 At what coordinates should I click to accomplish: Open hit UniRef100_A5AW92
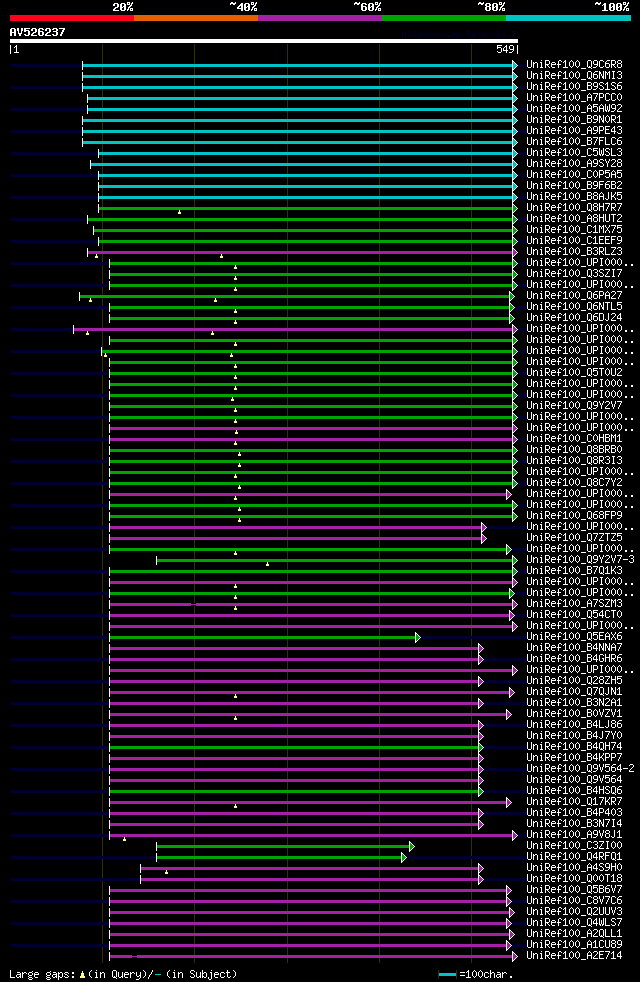point(574,108)
